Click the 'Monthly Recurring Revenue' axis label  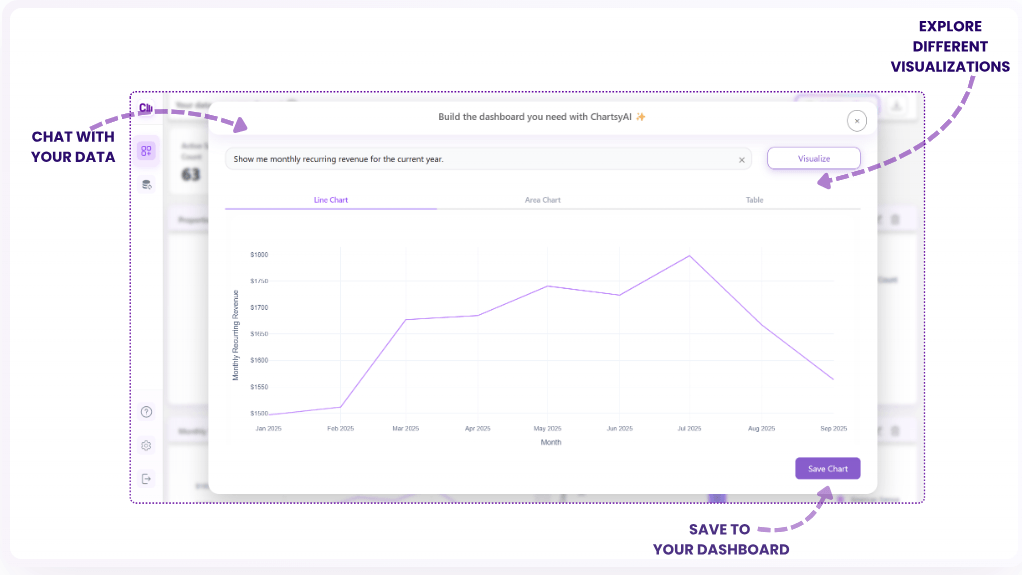click(x=236, y=335)
